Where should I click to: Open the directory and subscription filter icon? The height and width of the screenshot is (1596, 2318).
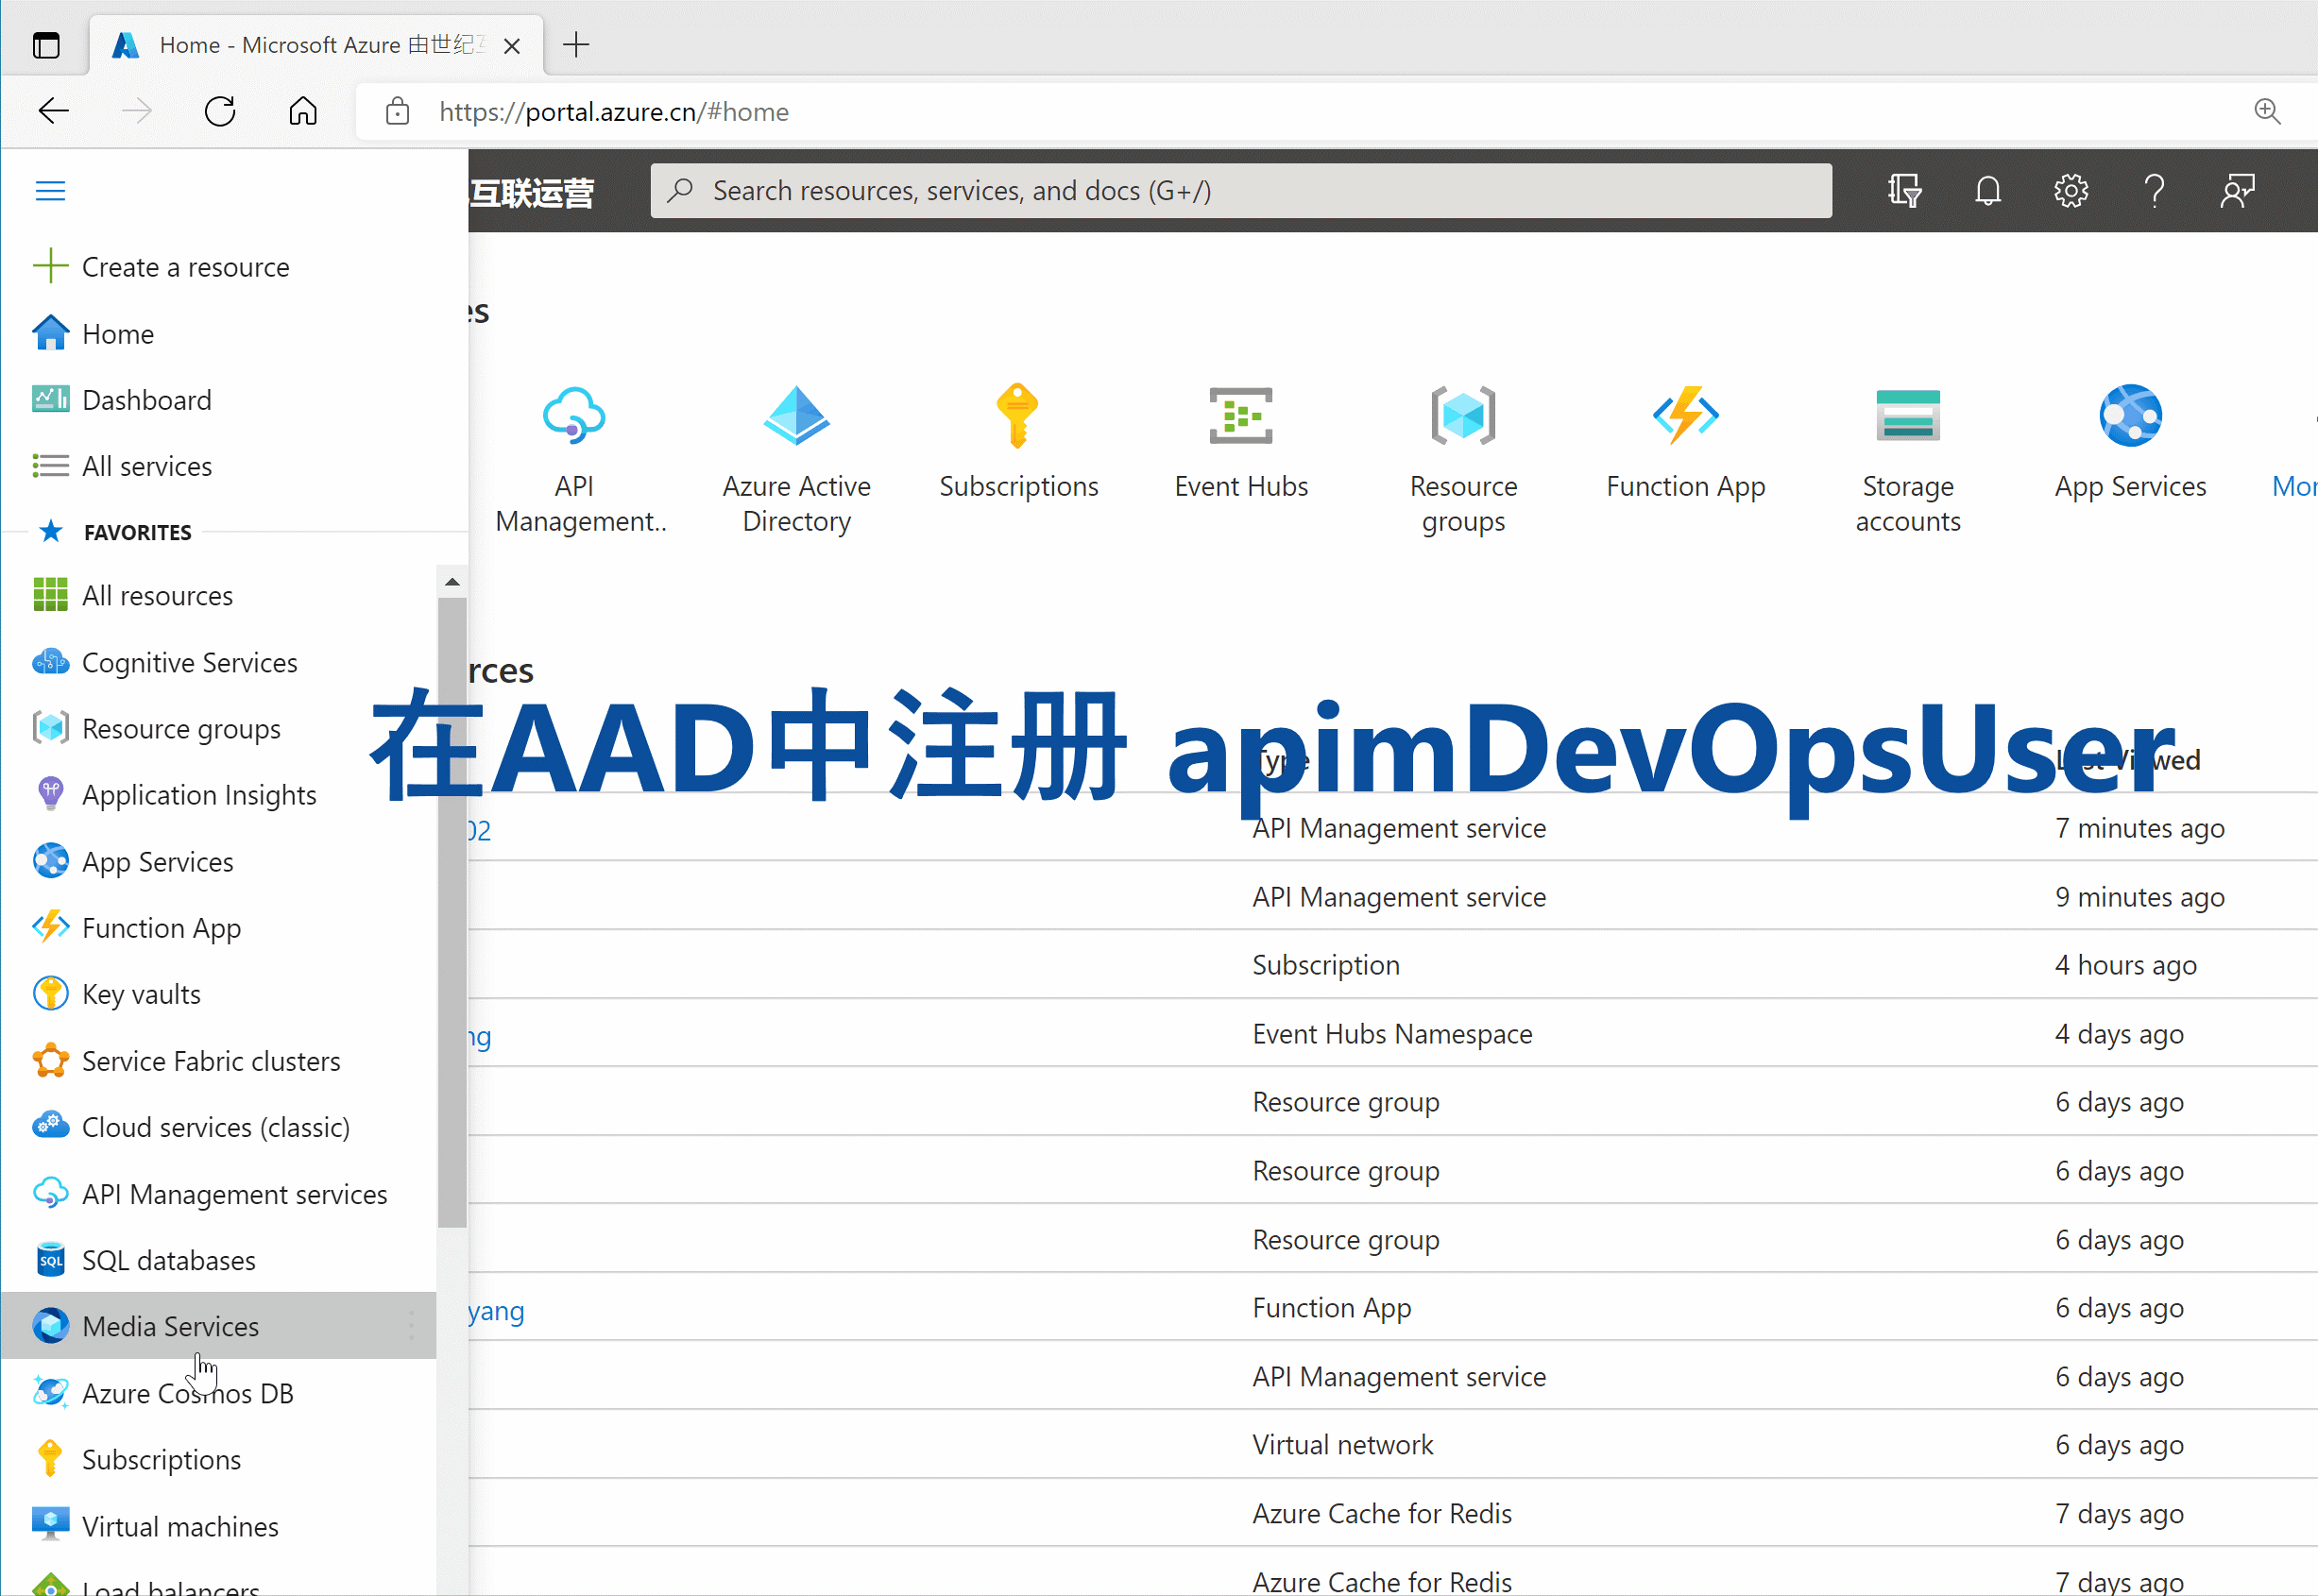(x=1904, y=190)
